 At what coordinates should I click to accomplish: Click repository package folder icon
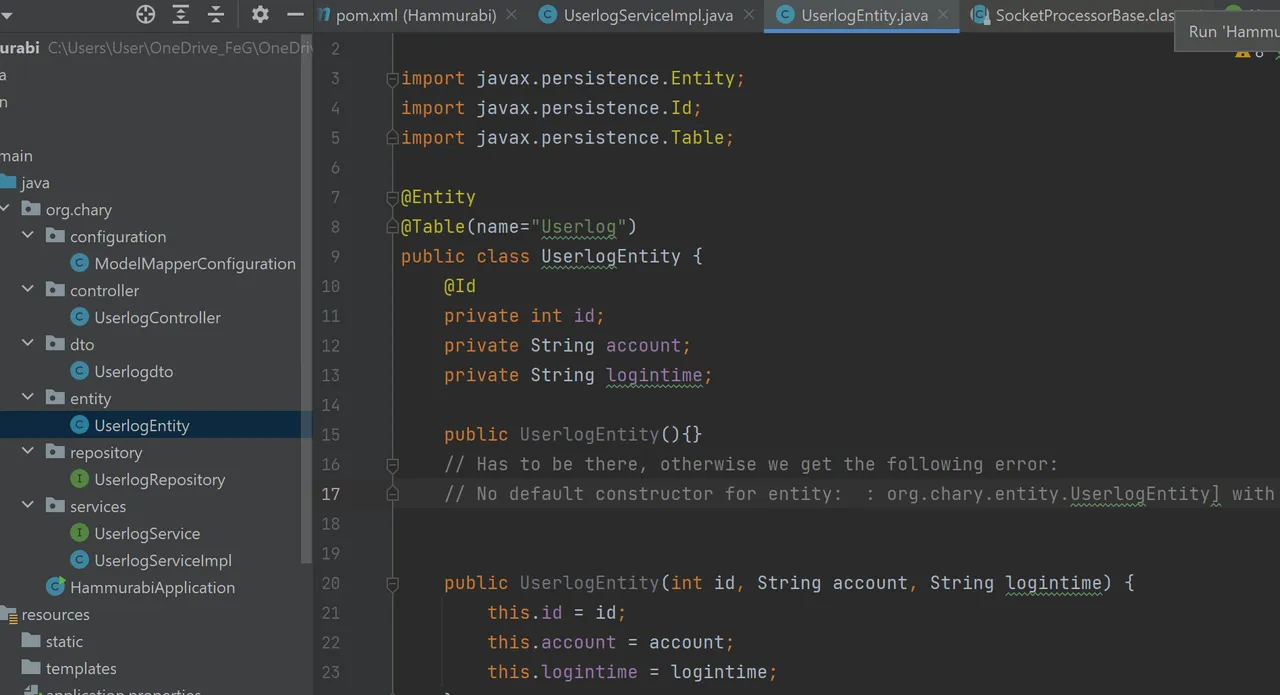(x=55, y=452)
